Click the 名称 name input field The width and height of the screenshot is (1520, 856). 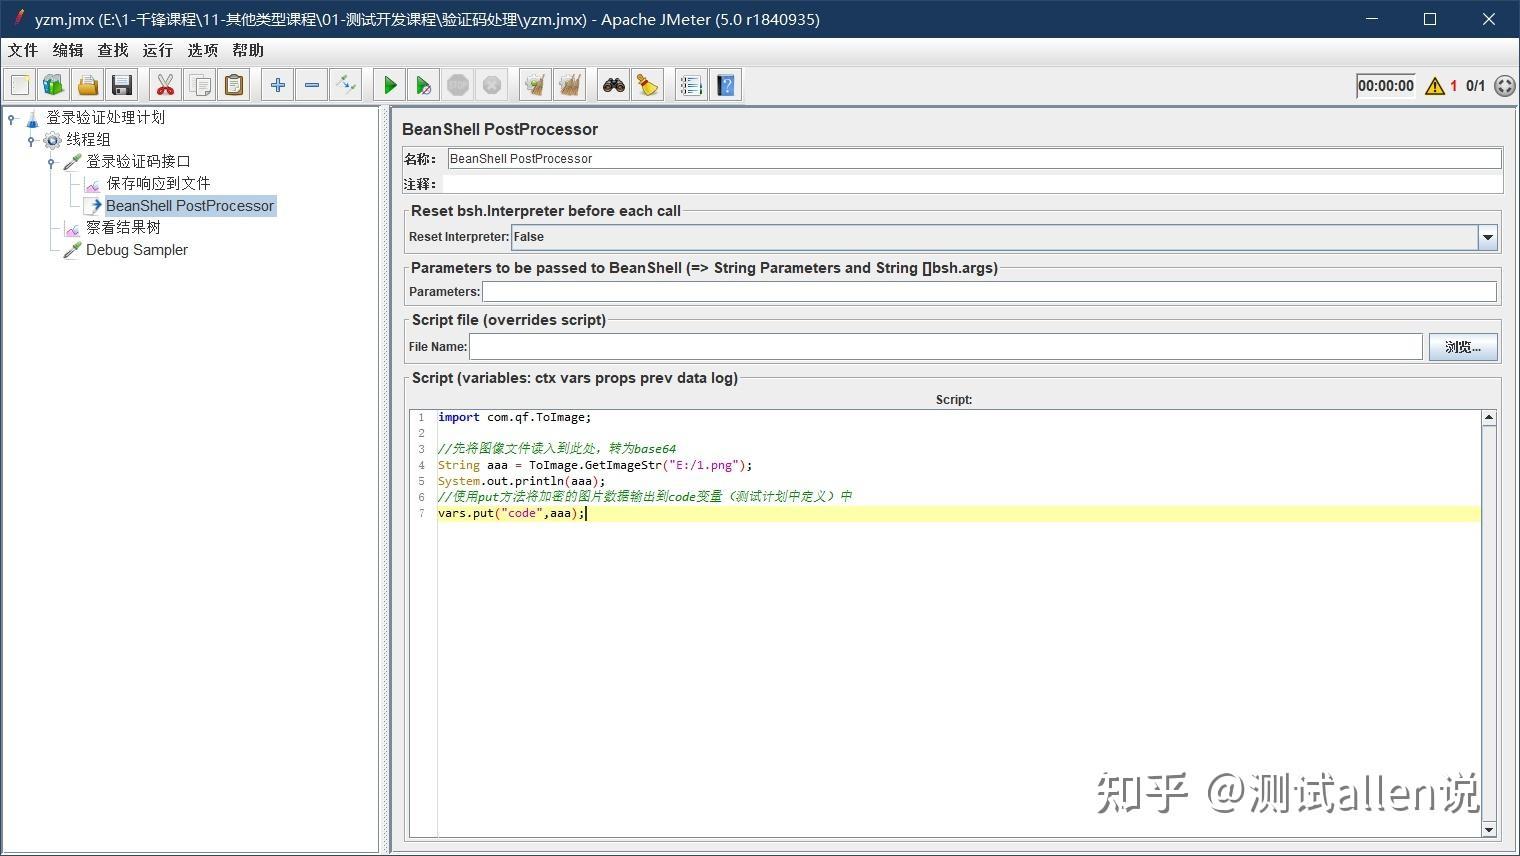coord(974,158)
